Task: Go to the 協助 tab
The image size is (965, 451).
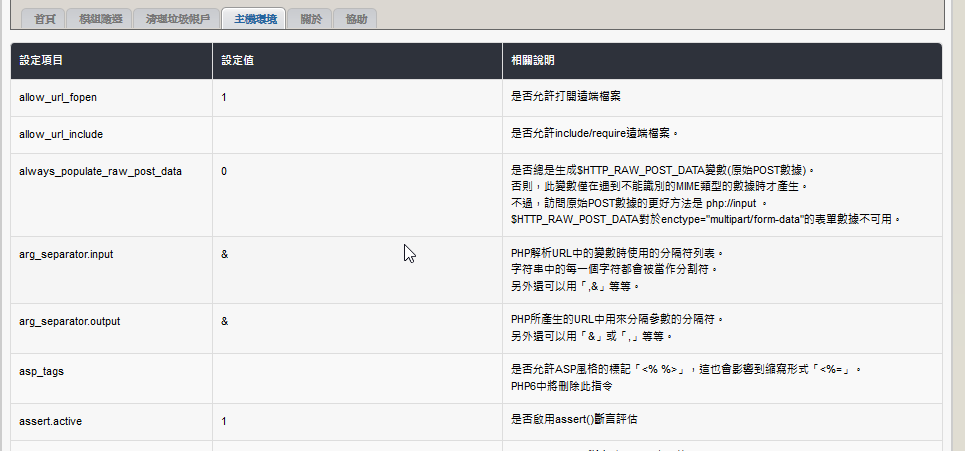Action: pos(355,19)
